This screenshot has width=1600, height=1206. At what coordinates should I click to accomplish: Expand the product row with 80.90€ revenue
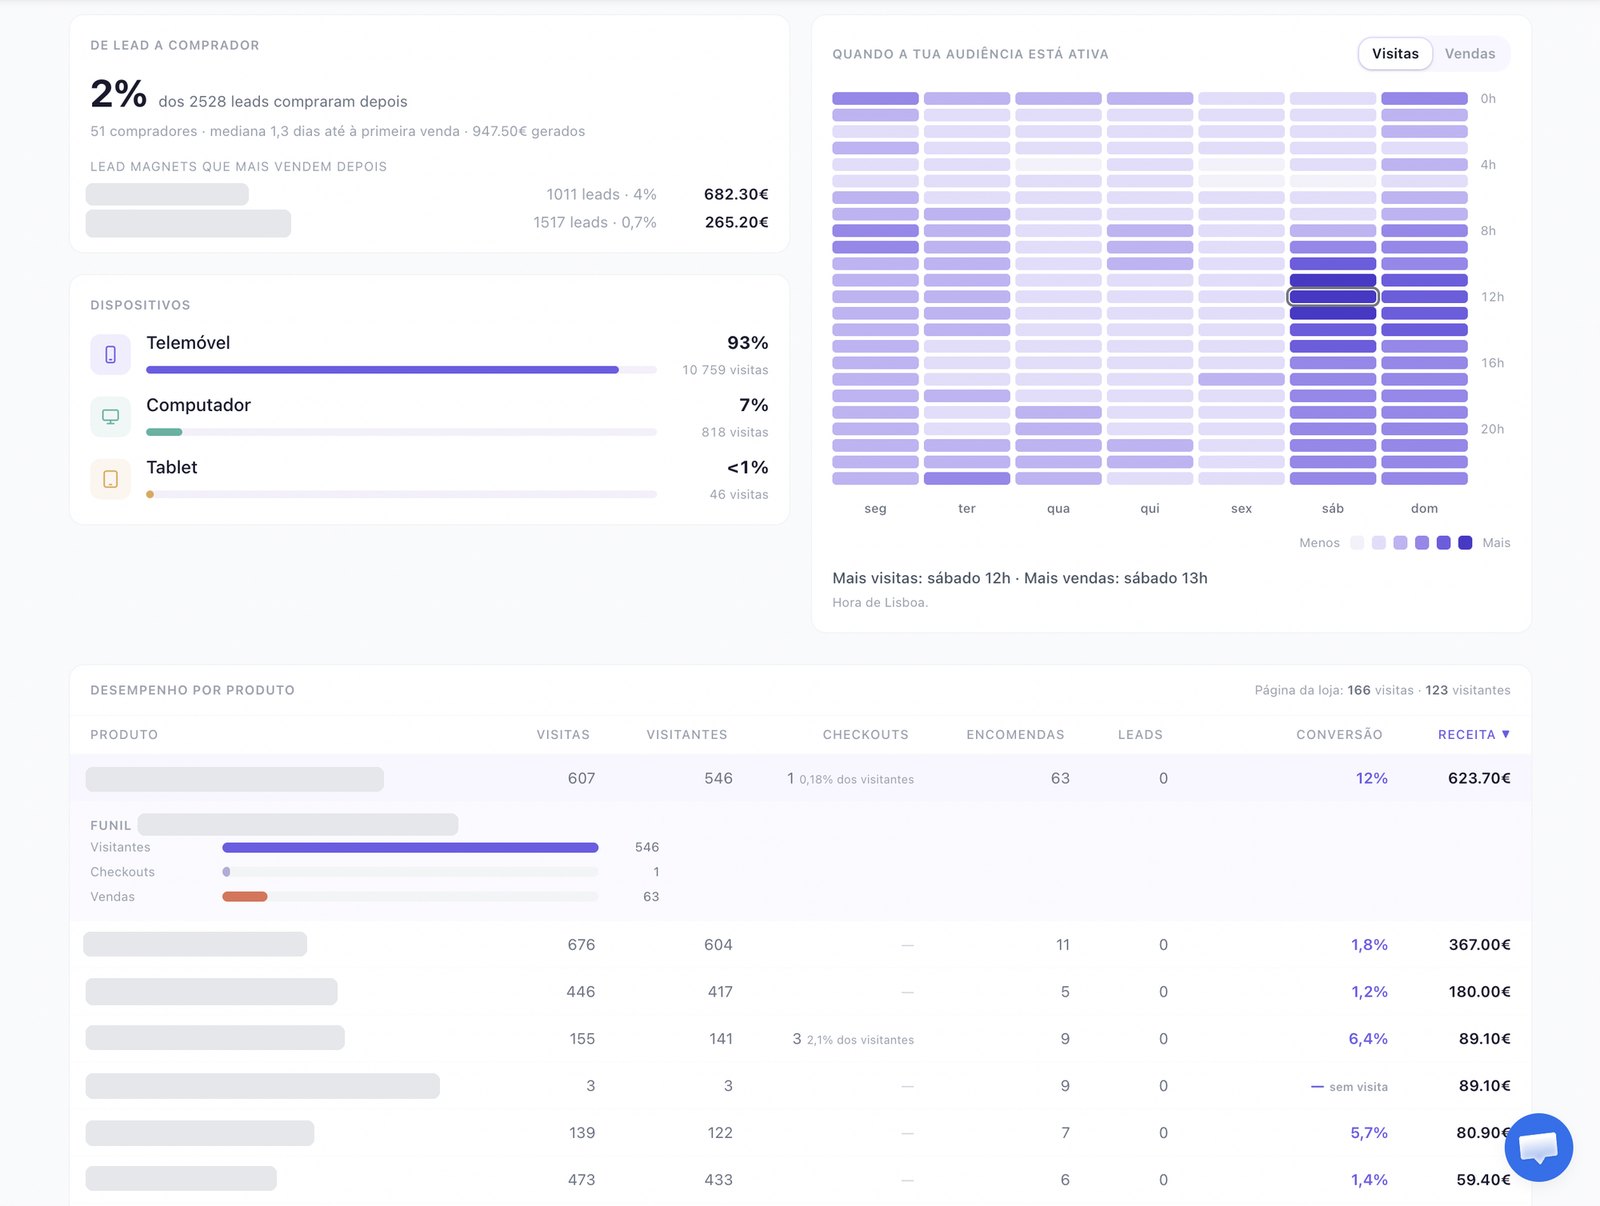[x=800, y=1133]
